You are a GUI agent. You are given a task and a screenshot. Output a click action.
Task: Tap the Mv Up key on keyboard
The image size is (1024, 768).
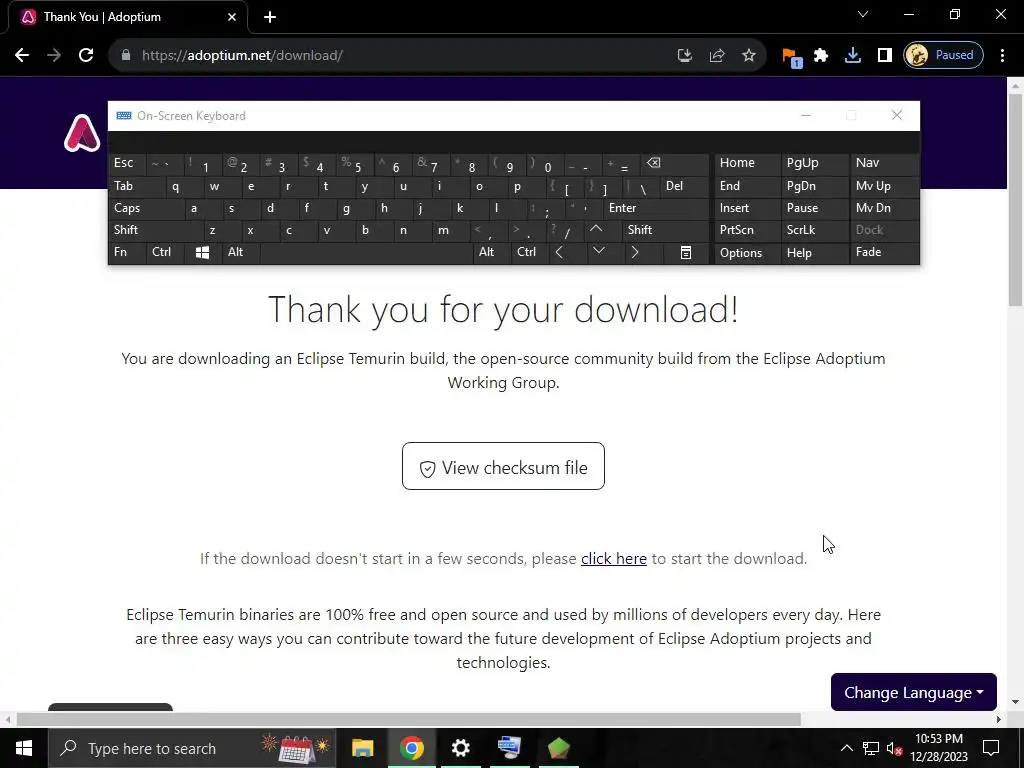tap(884, 186)
